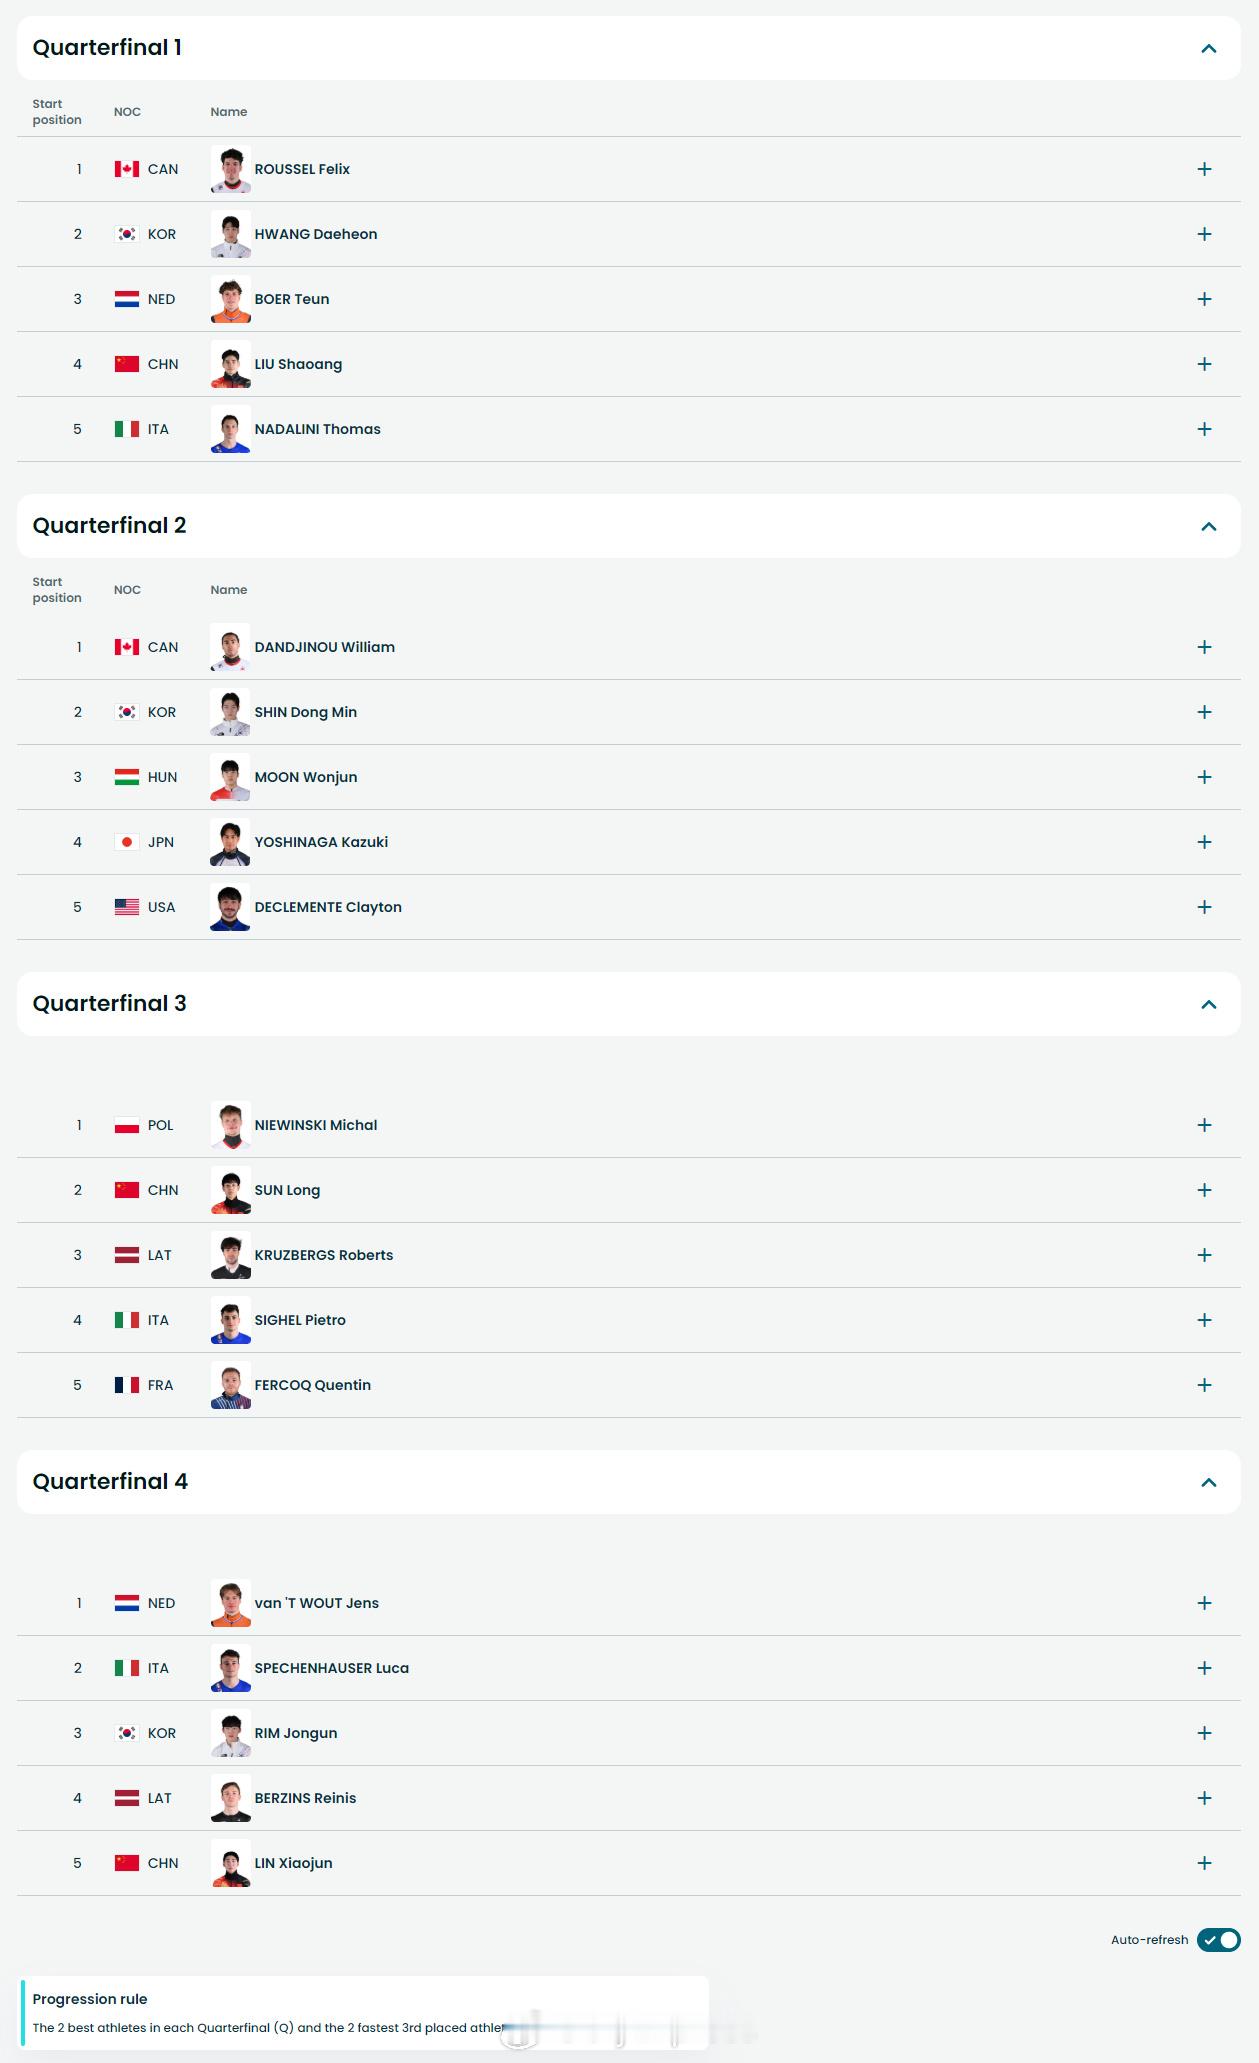Click plus icon for RIM Jongun
The width and height of the screenshot is (1259, 2063).
(x=1204, y=1733)
